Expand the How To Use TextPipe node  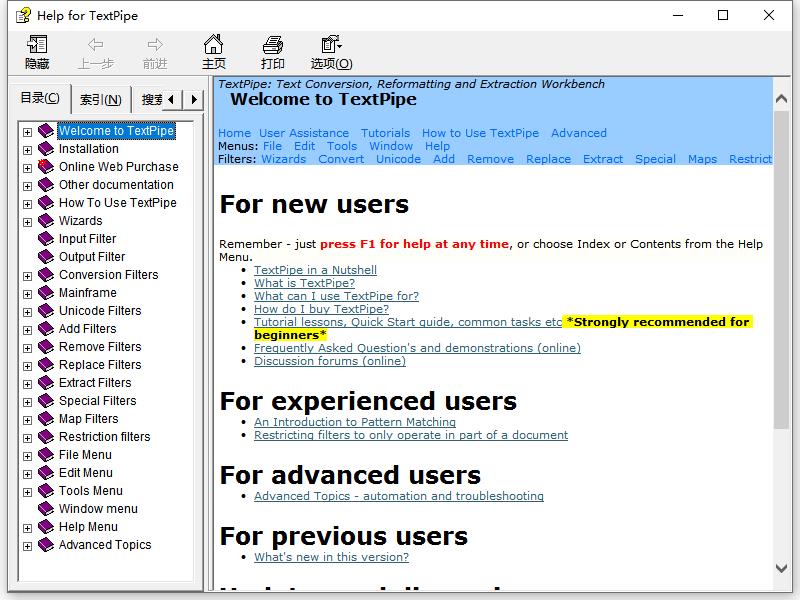tap(27, 204)
